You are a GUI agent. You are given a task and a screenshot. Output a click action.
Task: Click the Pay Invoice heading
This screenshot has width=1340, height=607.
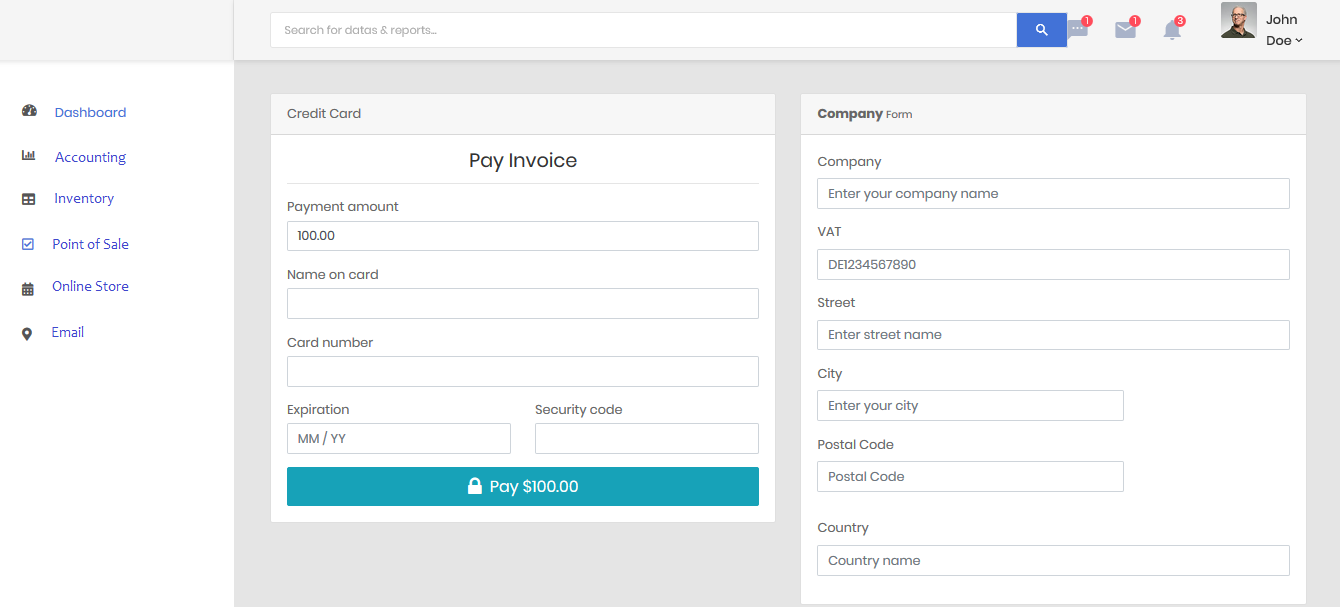(x=523, y=160)
